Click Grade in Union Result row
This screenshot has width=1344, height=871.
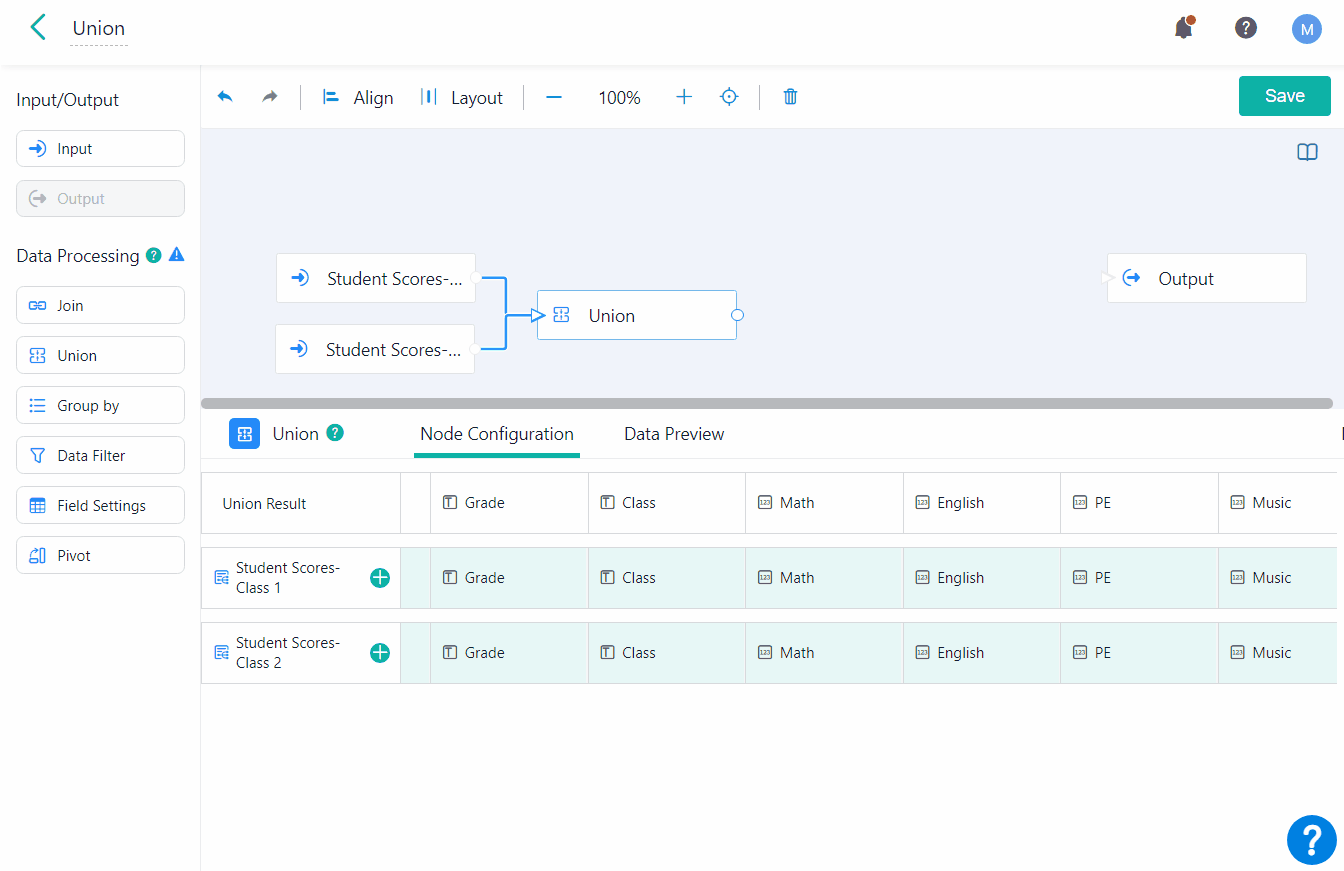coord(509,503)
